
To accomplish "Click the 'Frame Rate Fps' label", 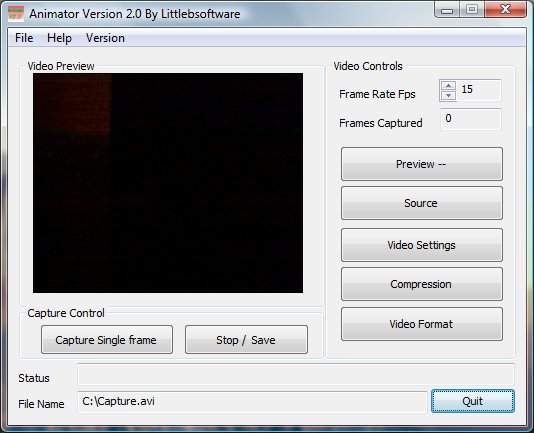I will coord(377,94).
